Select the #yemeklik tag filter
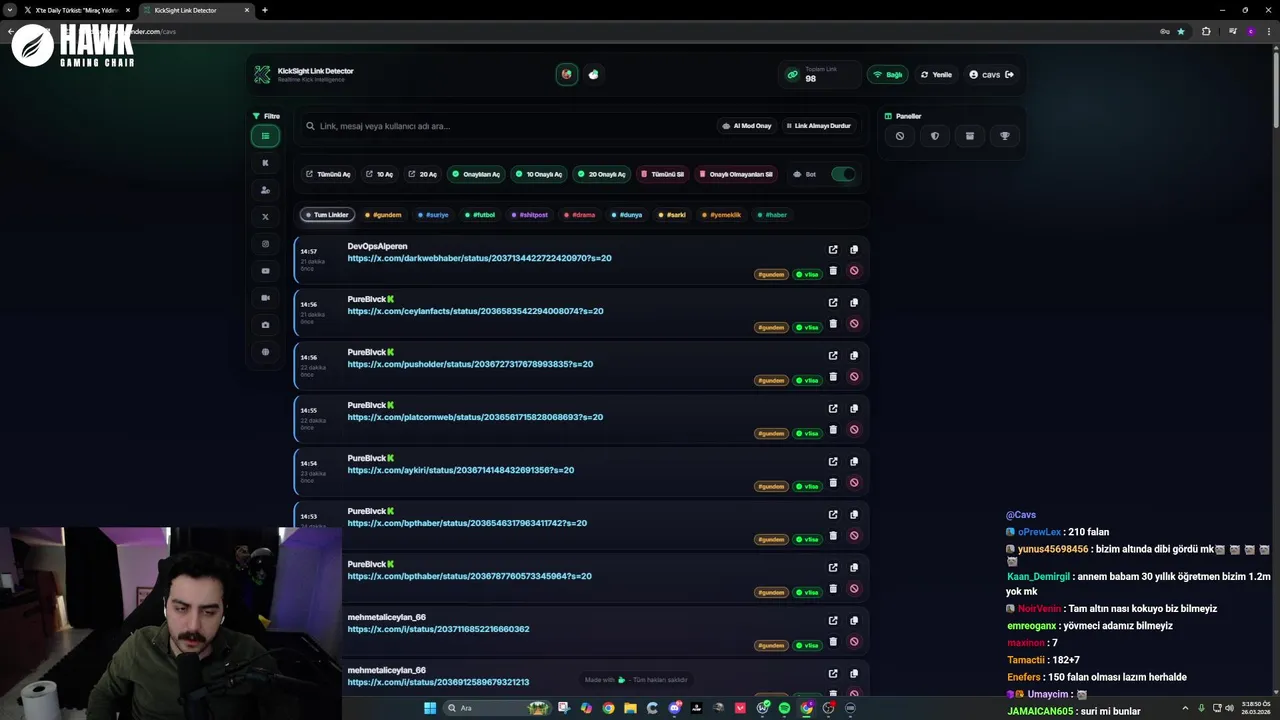The width and height of the screenshot is (1280, 720). (x=722, y=215)
